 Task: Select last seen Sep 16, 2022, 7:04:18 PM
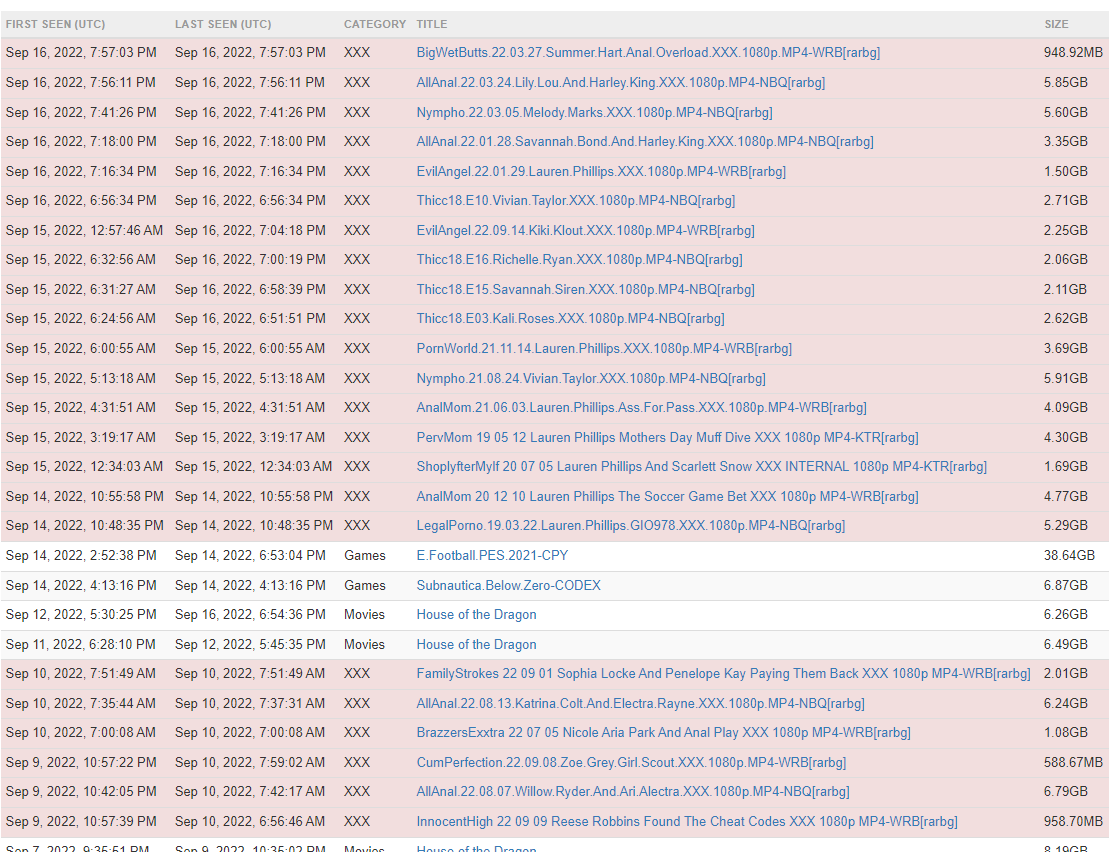click(250, 230)
